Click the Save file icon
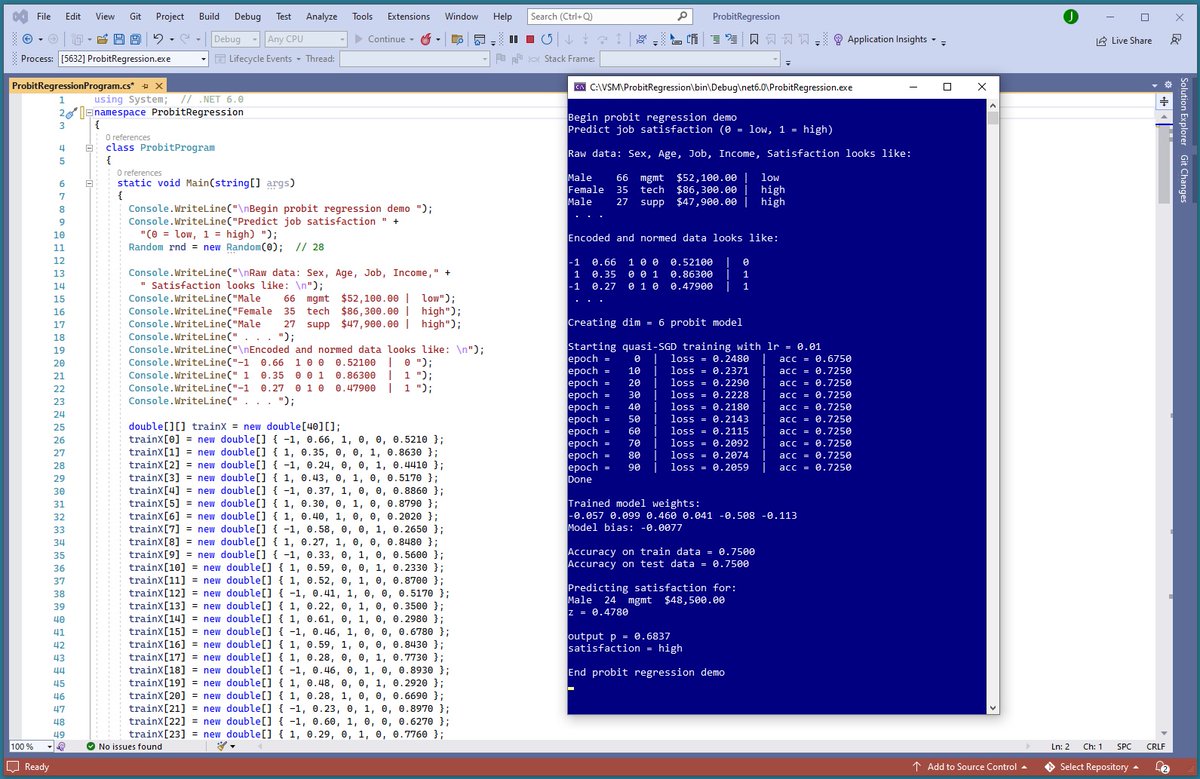The width and height of the screenshot is (1200, 779). (119, 39)
